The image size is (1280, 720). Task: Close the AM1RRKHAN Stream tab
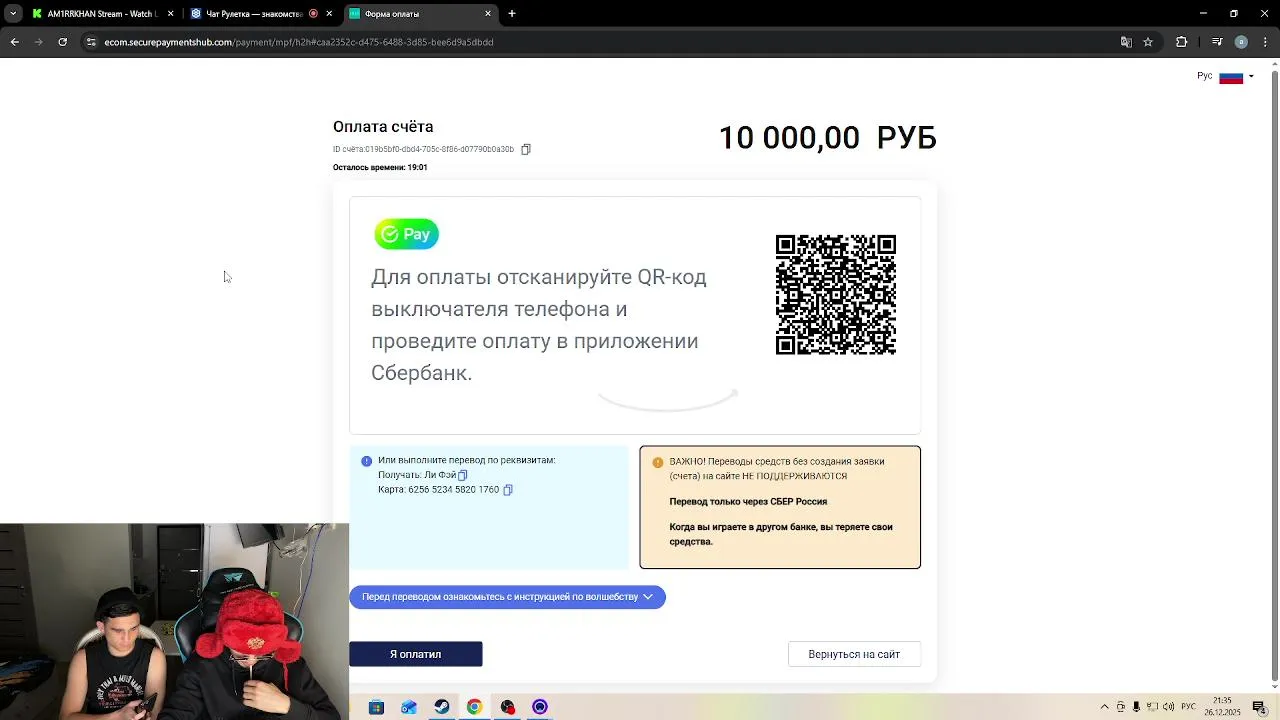(170, 14)
